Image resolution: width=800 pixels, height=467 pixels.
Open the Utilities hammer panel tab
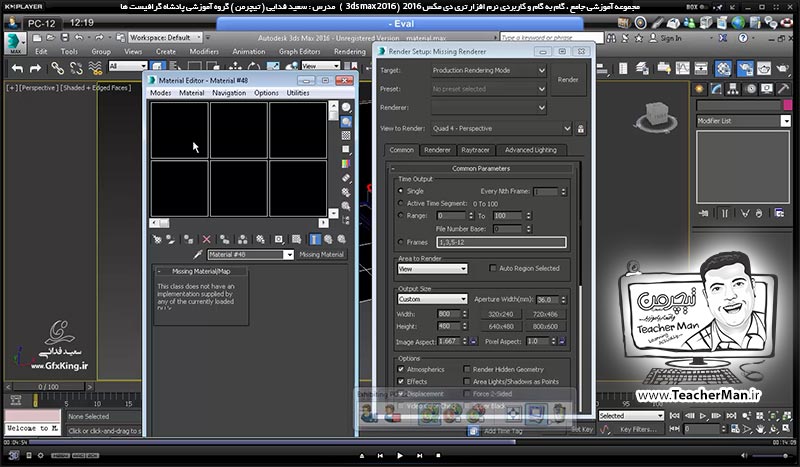(x=783, y=89)
